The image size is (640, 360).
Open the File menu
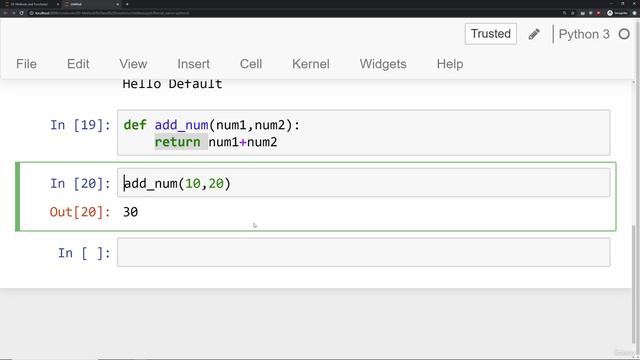pos(27,64)
